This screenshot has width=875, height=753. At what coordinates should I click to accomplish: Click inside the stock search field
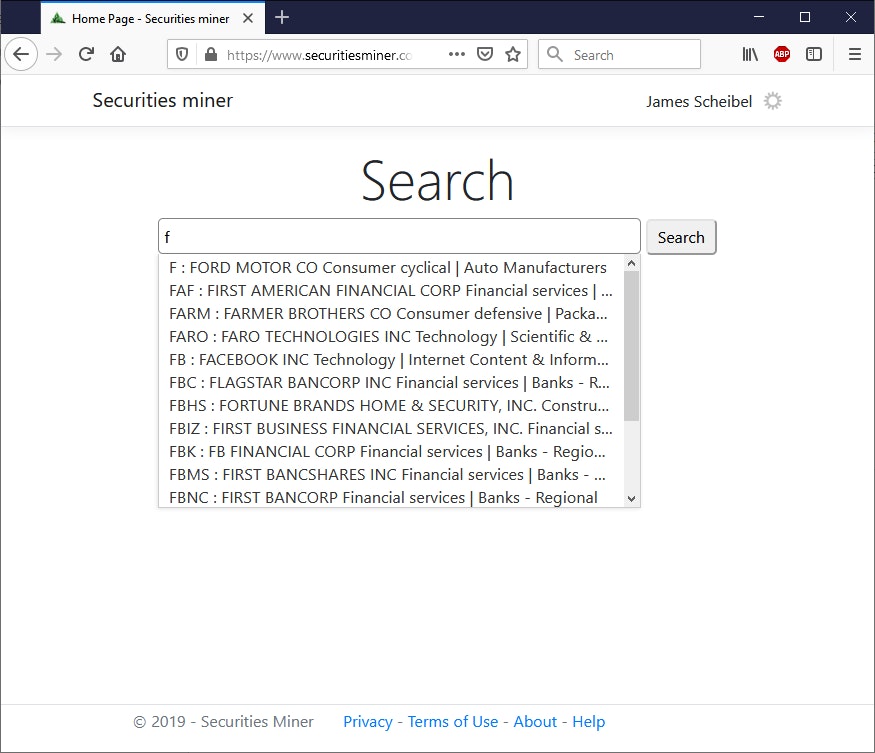click(x=398, y=235)
